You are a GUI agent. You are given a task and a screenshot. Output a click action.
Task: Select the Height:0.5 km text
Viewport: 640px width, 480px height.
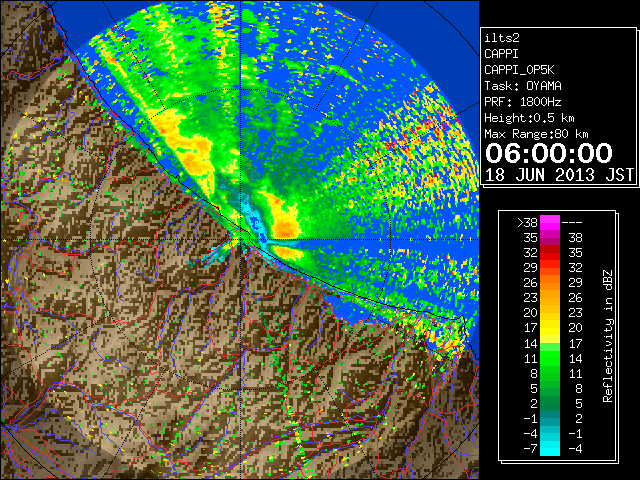coord(529,118)
